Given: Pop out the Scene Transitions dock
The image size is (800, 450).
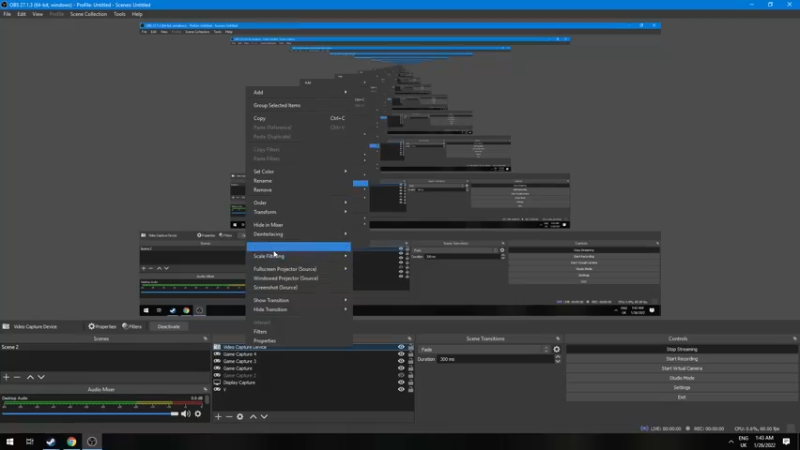Looking at the screenshot, I should (x=558, y=339).
